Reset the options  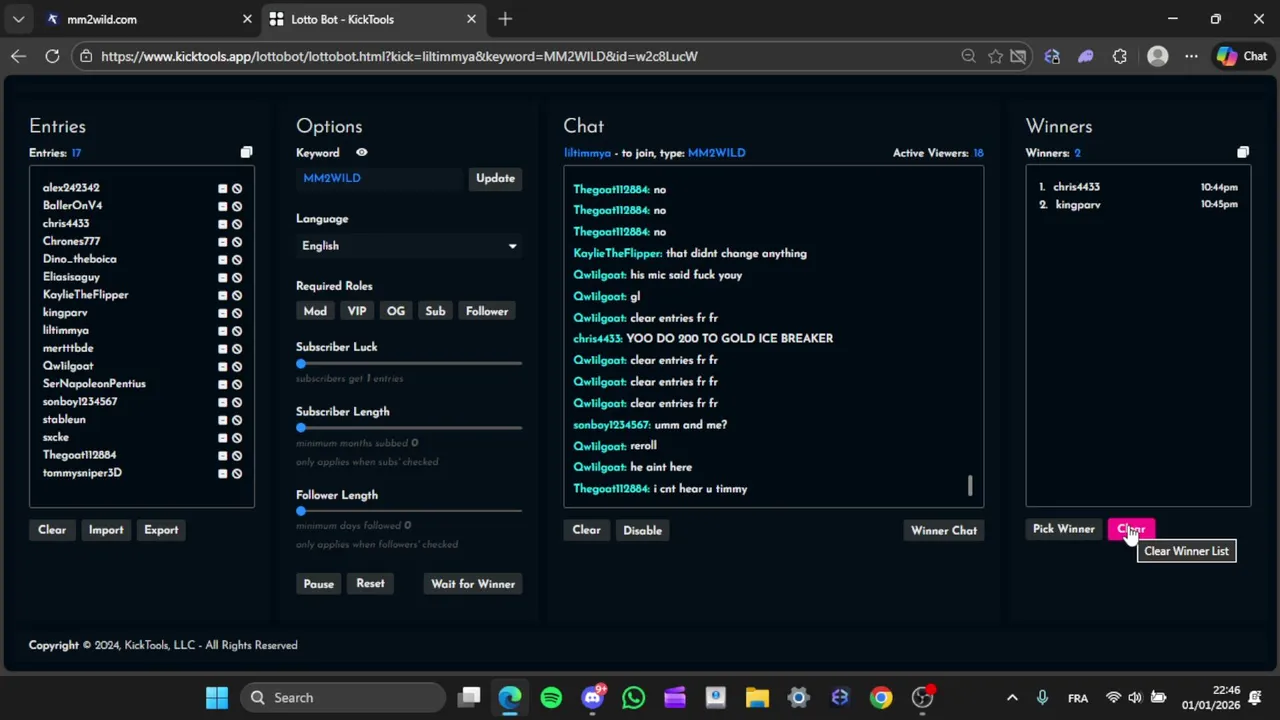point(370,584)
